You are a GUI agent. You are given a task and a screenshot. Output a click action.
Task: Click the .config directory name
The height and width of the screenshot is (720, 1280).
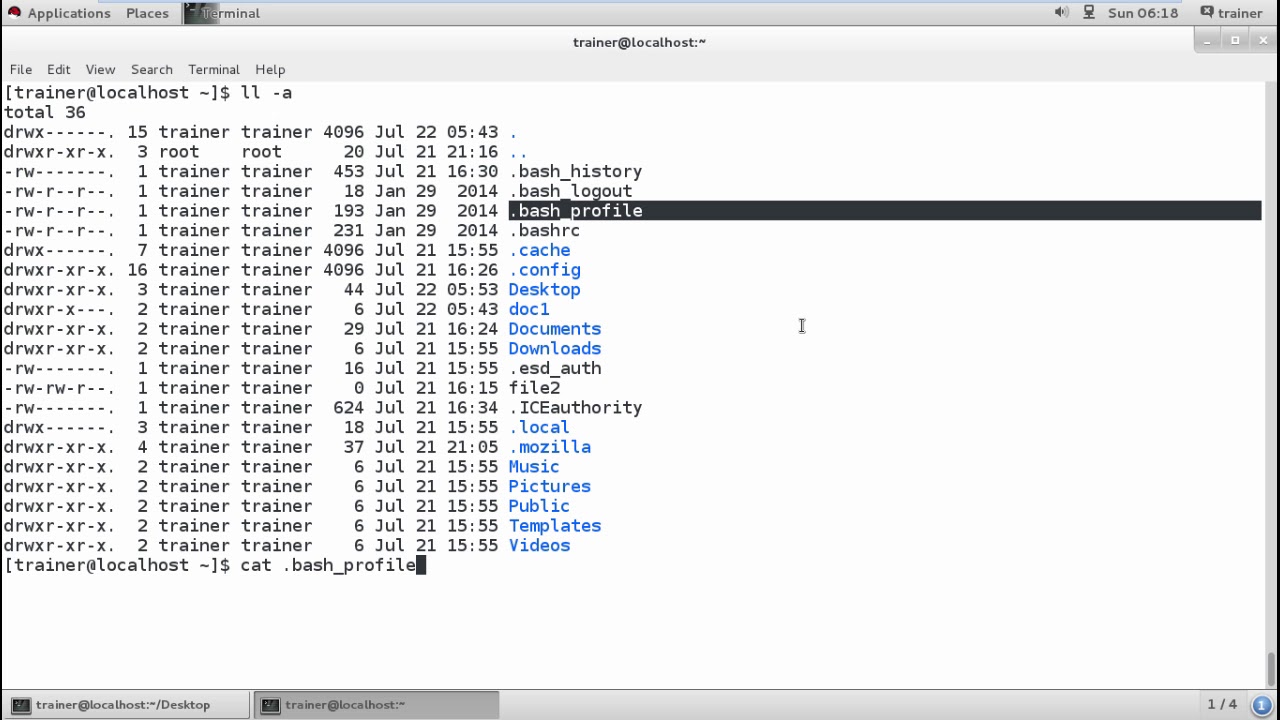545,270
